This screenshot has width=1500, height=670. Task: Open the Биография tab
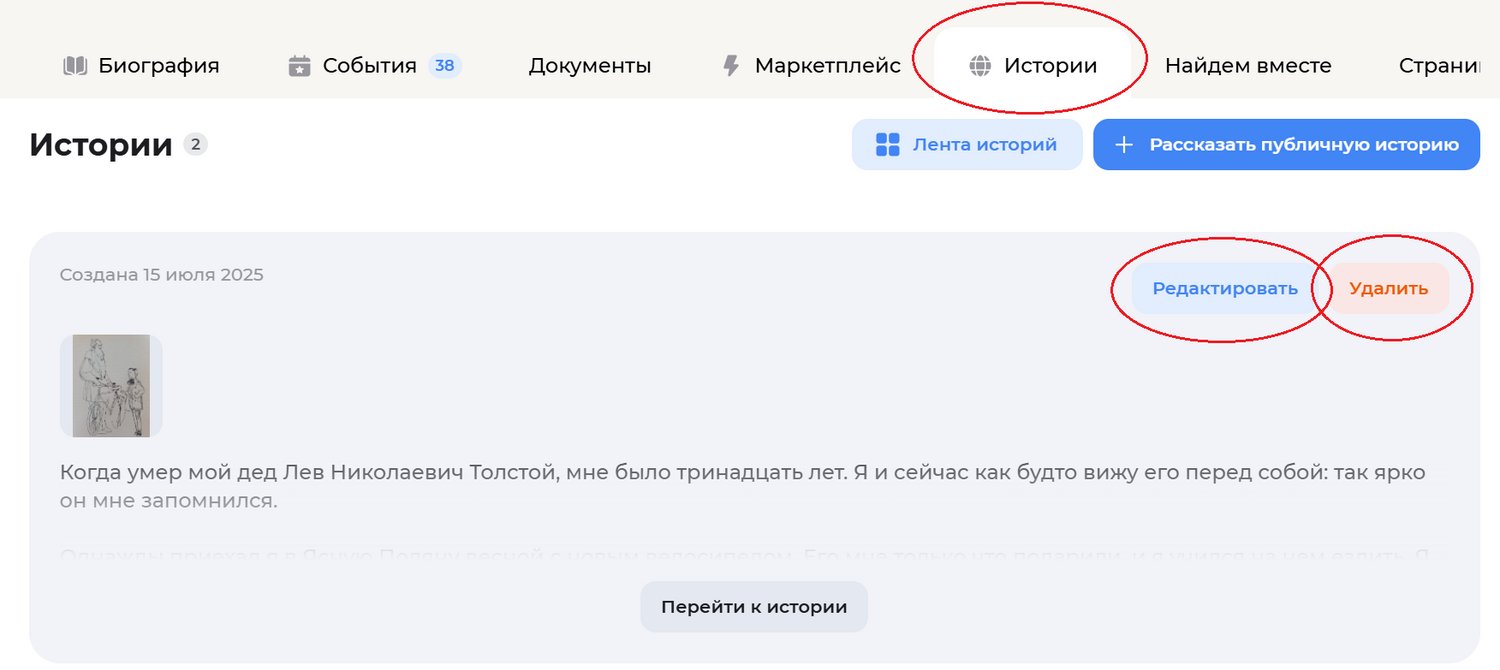coord(158,66)
